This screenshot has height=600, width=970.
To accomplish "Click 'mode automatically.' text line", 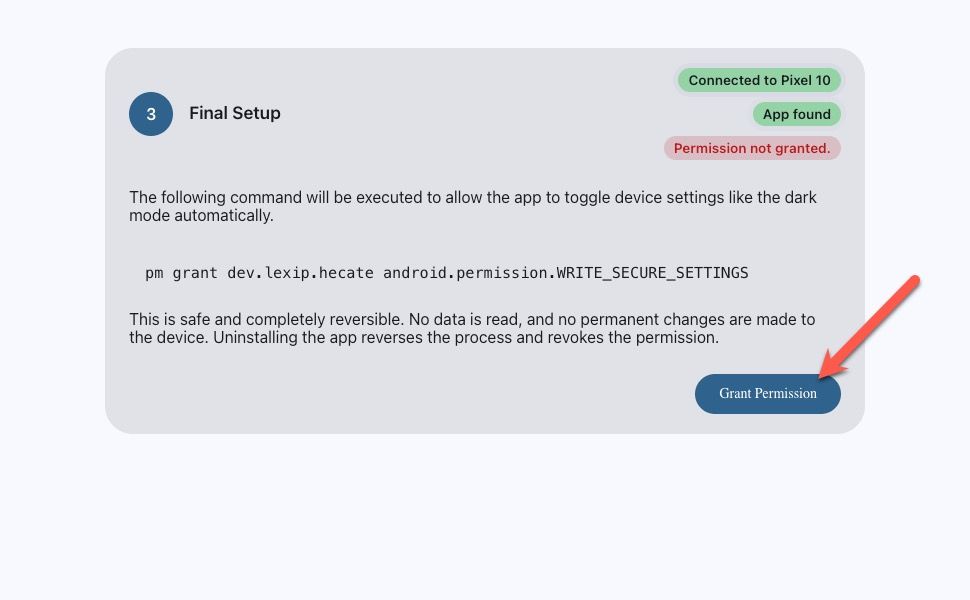I will (201, 215).
